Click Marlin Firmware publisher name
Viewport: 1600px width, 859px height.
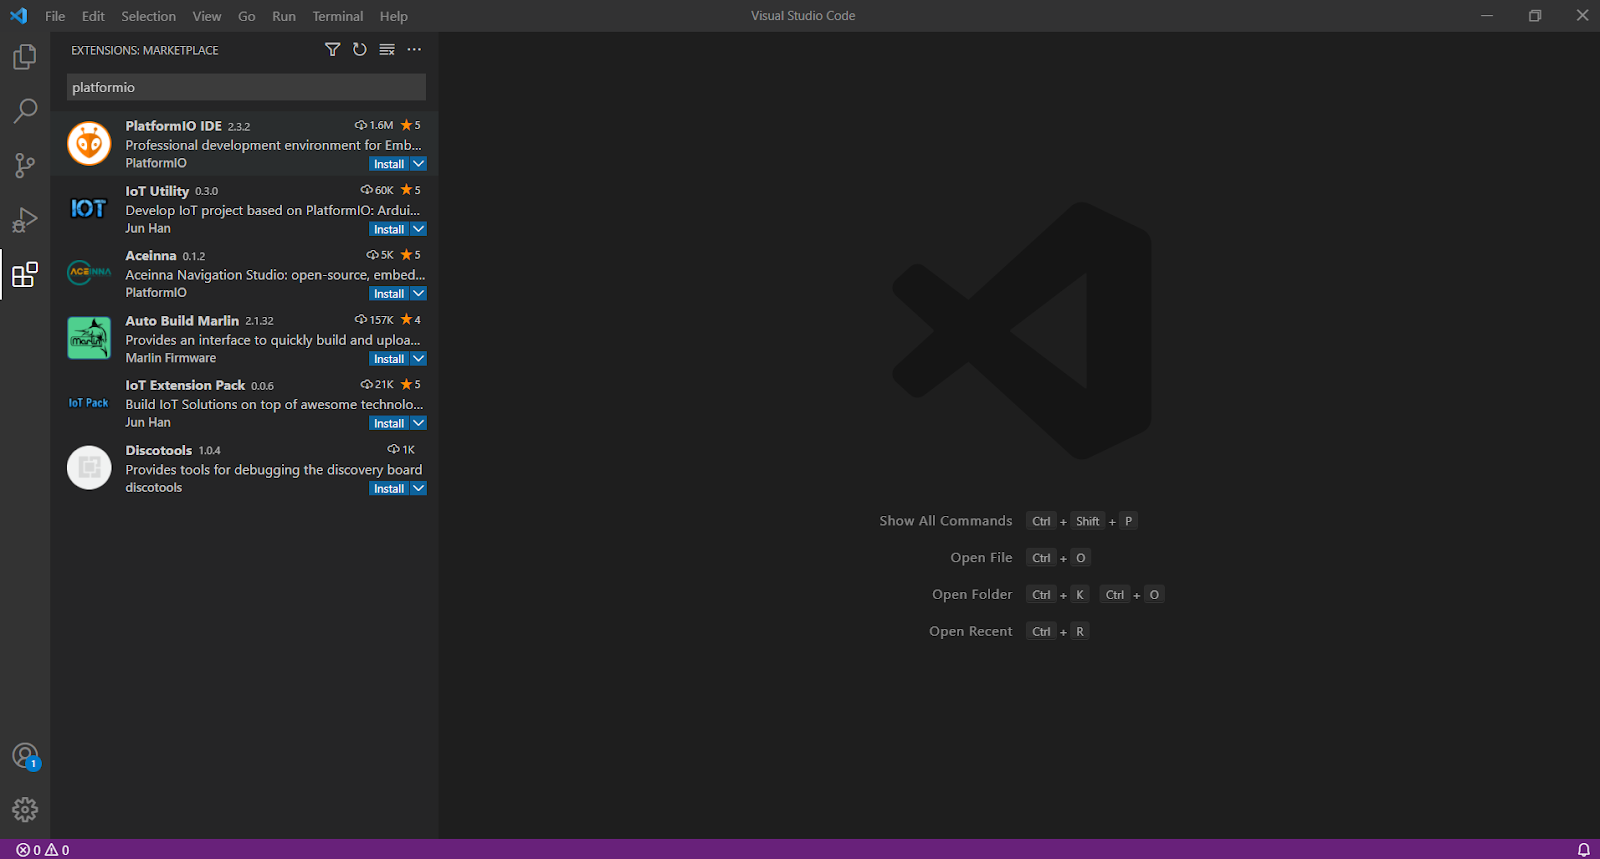[171, 358]
